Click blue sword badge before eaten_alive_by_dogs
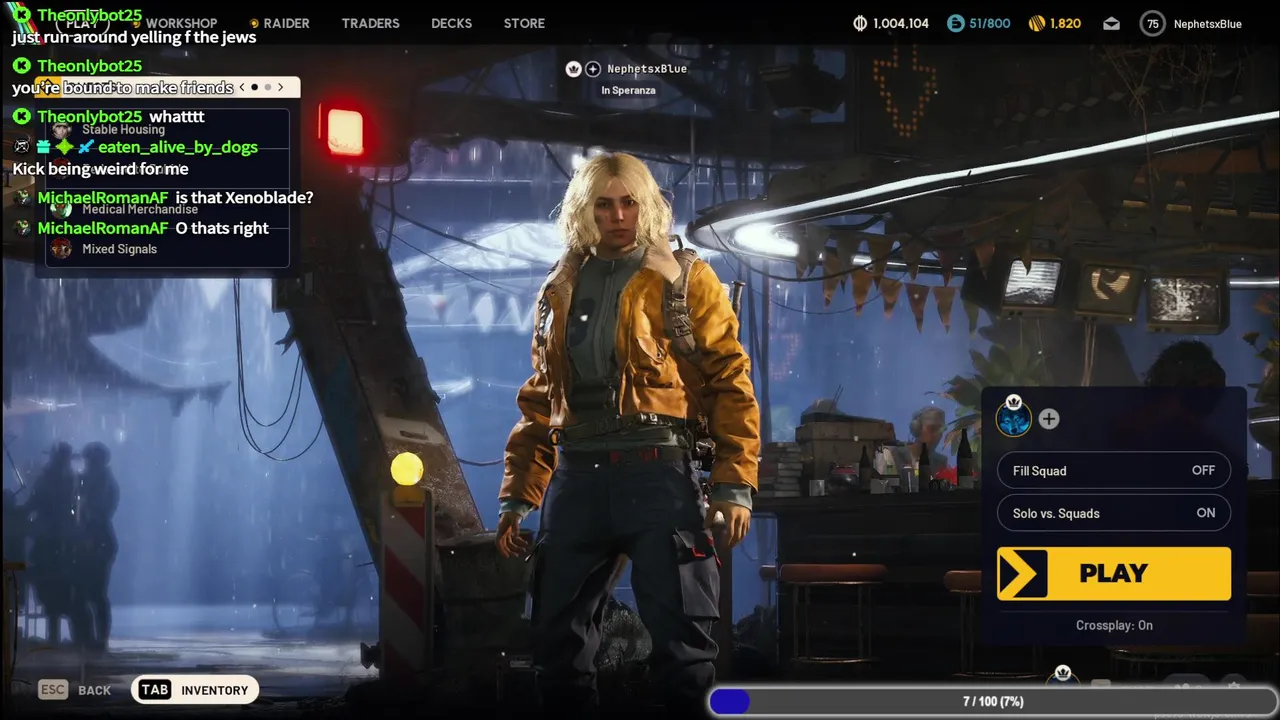 (x=86, y=147)
